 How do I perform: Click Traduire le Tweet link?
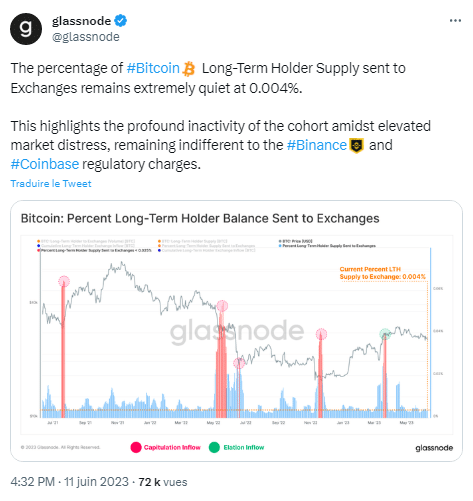point(51,184)
